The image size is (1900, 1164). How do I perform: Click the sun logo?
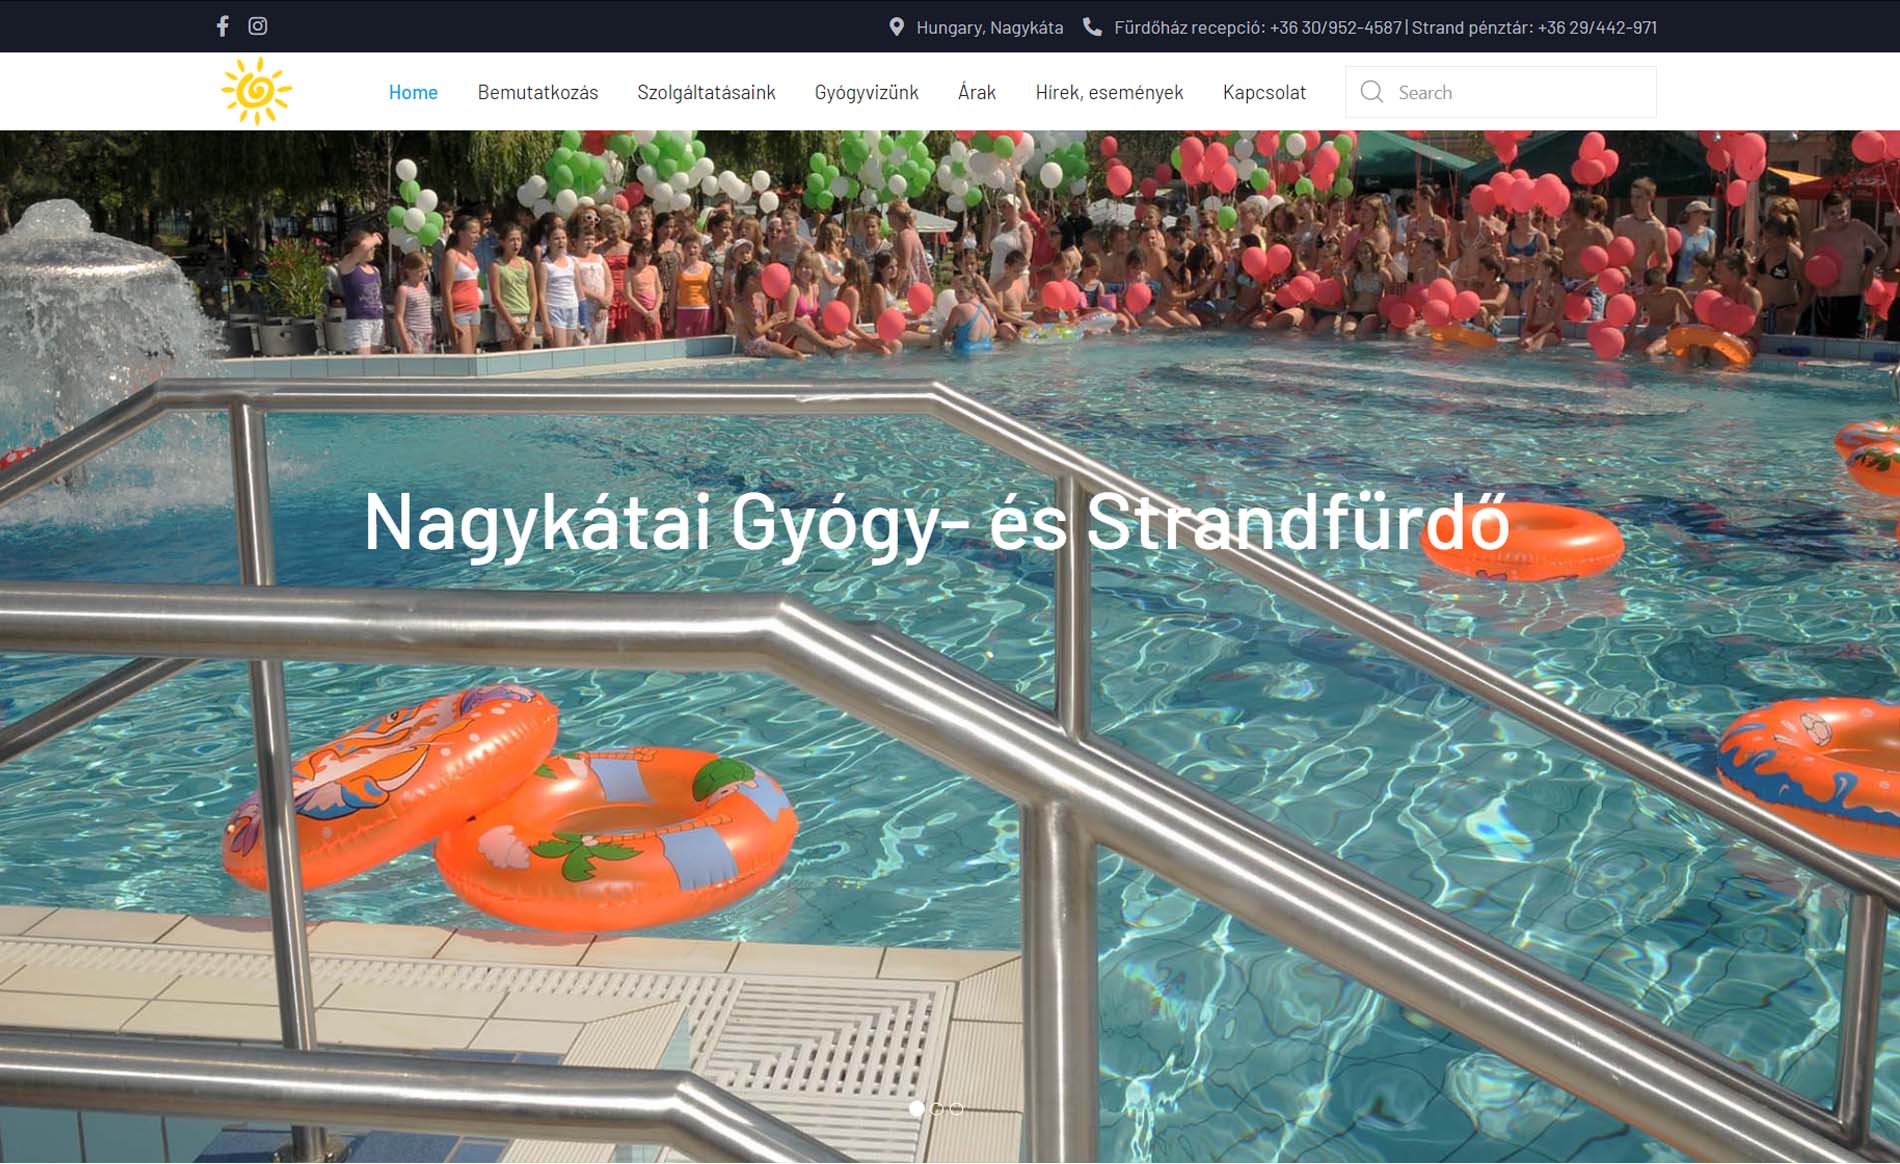tap(256, 91)
